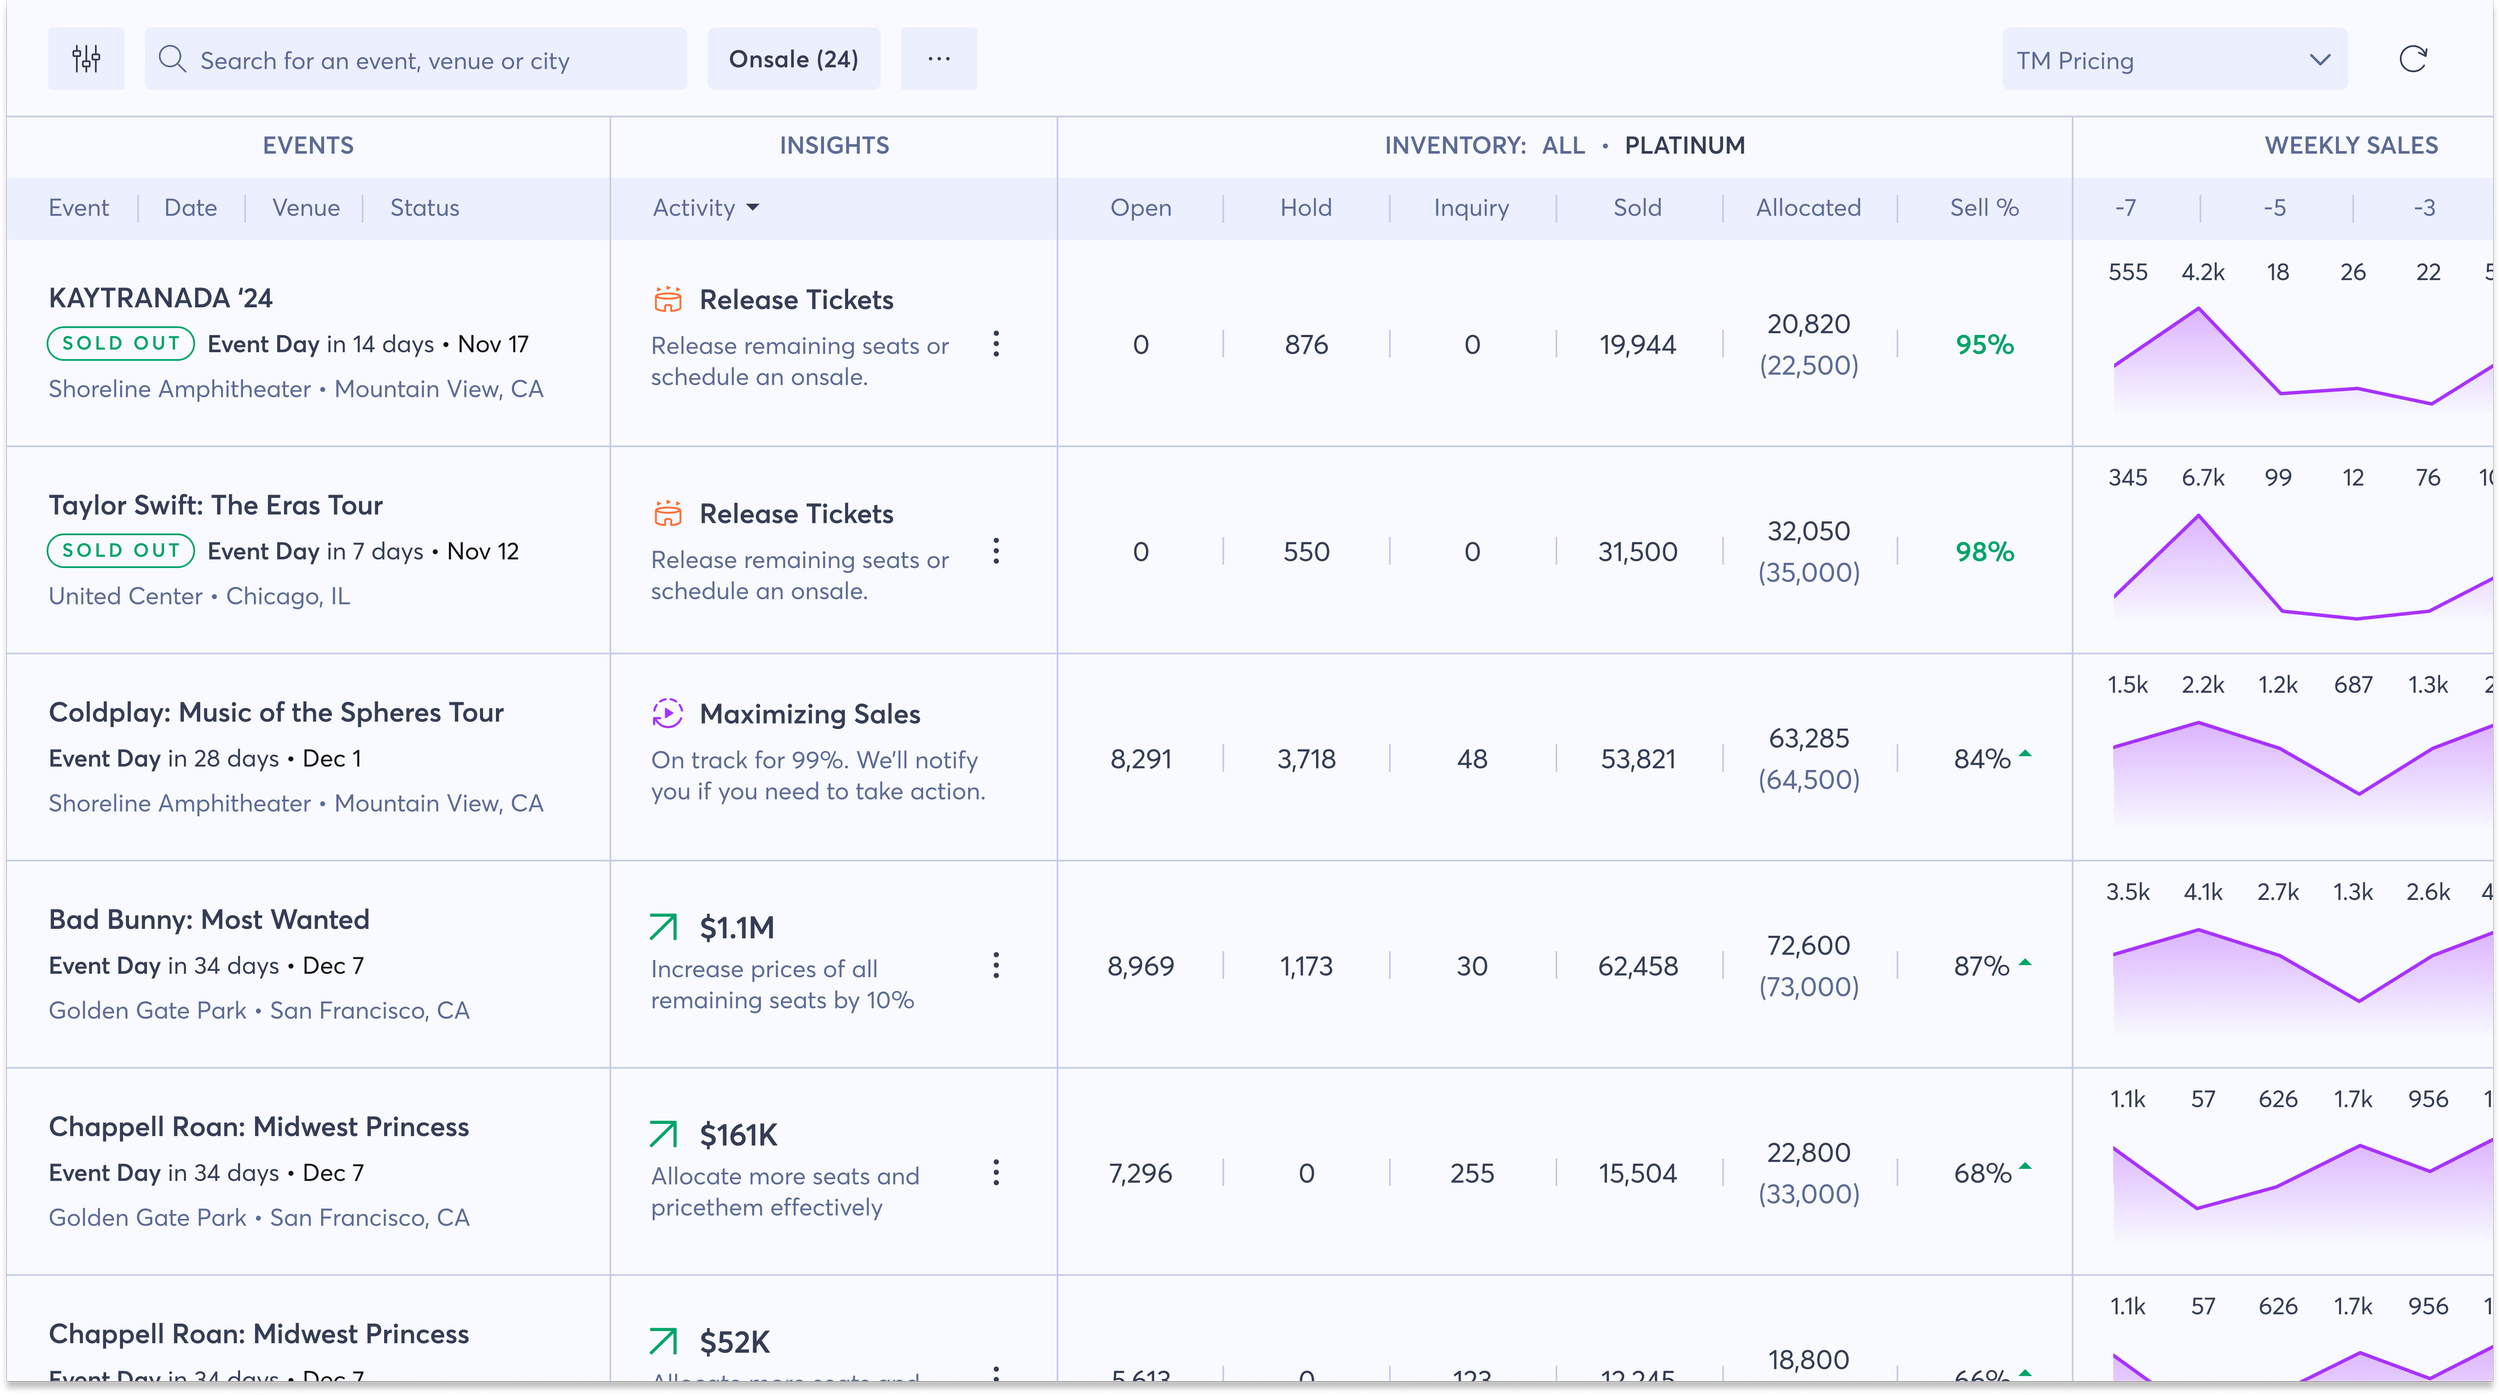Open the filter sliders icon
Screen dimensions: 2500x1395
(x=86, y=59)
